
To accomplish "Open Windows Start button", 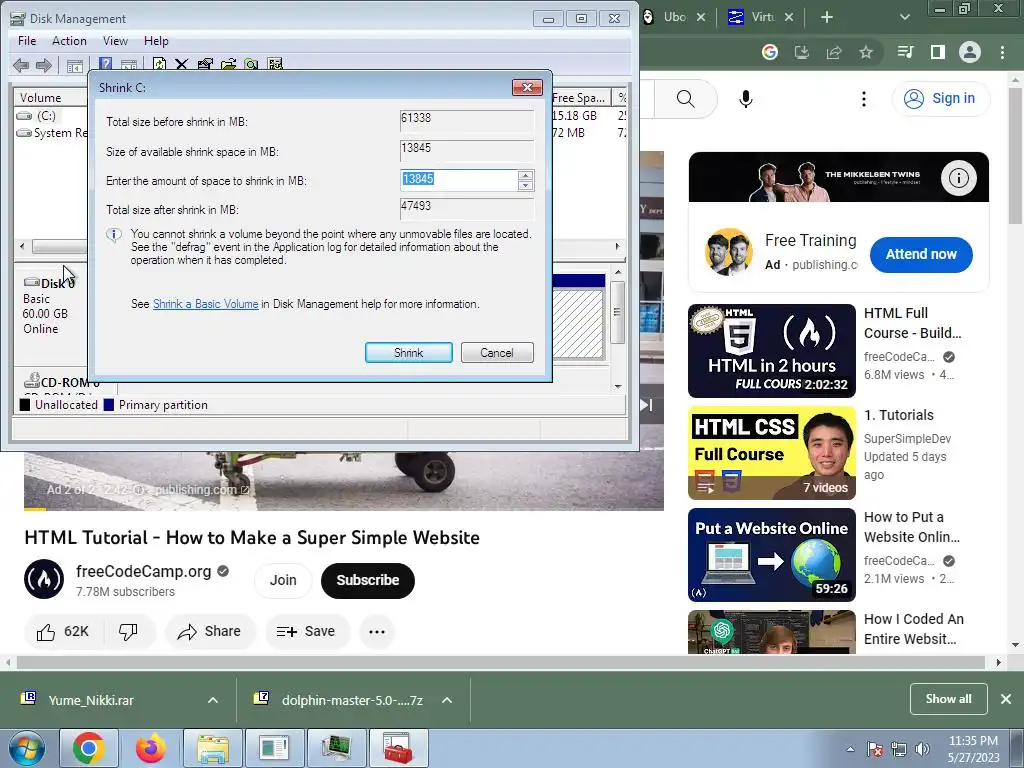I will coord(27,748).
